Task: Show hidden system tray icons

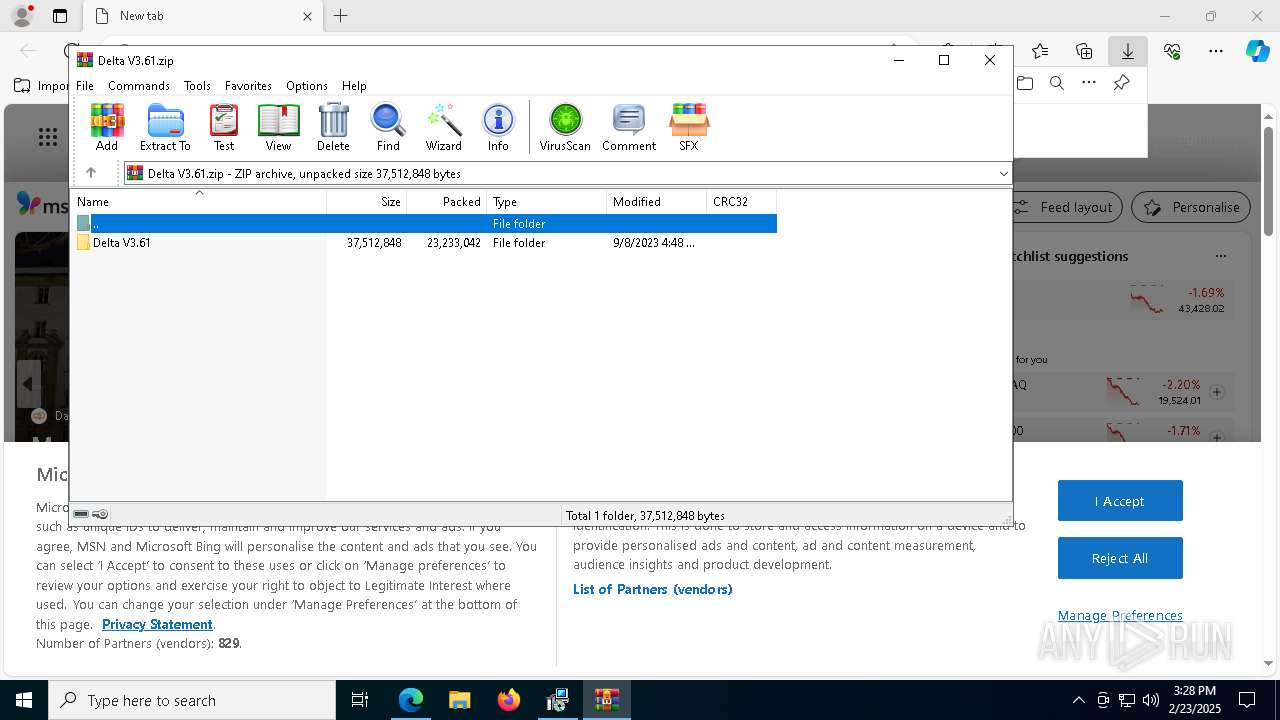Action: pyautogui.click(x=1078, y=700)
